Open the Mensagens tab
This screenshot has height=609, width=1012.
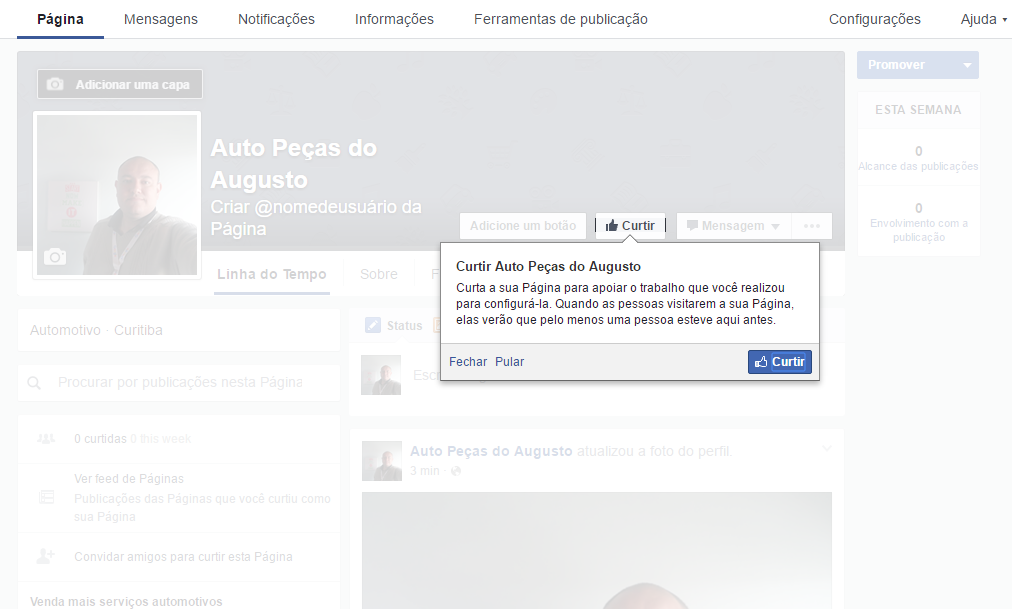(x=161, y=19)
